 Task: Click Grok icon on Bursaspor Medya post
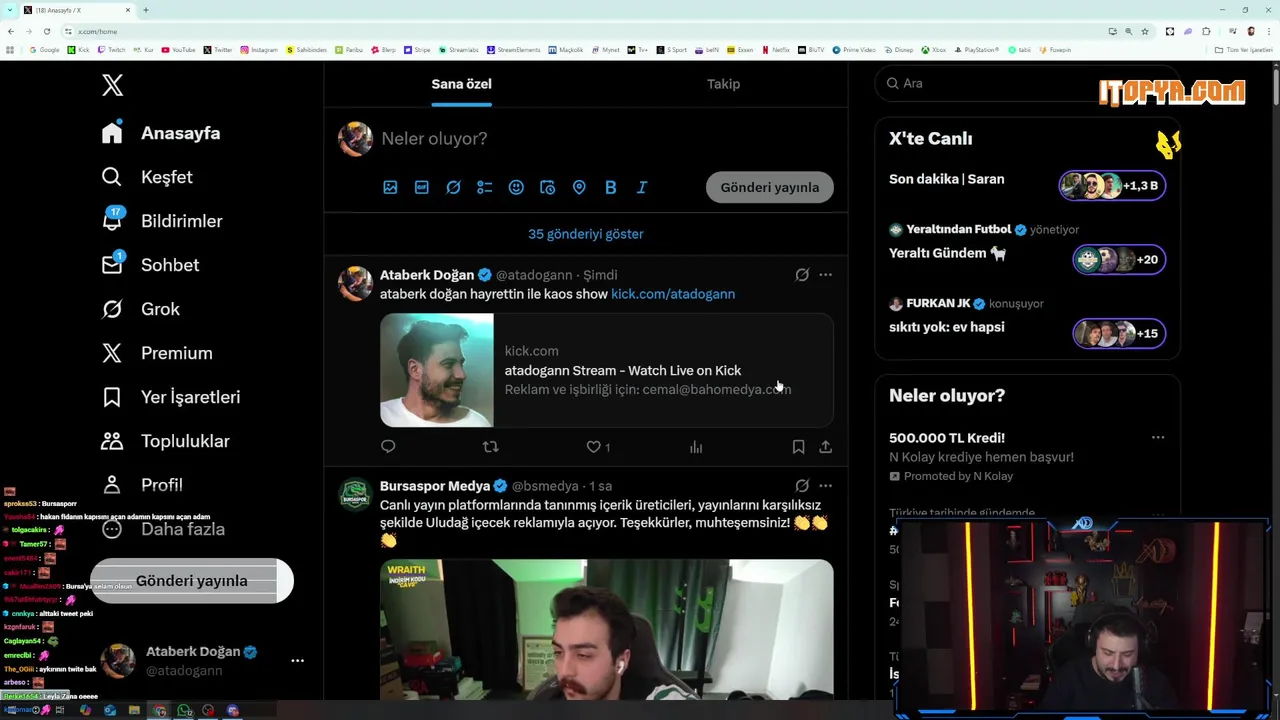click(802, 486)
